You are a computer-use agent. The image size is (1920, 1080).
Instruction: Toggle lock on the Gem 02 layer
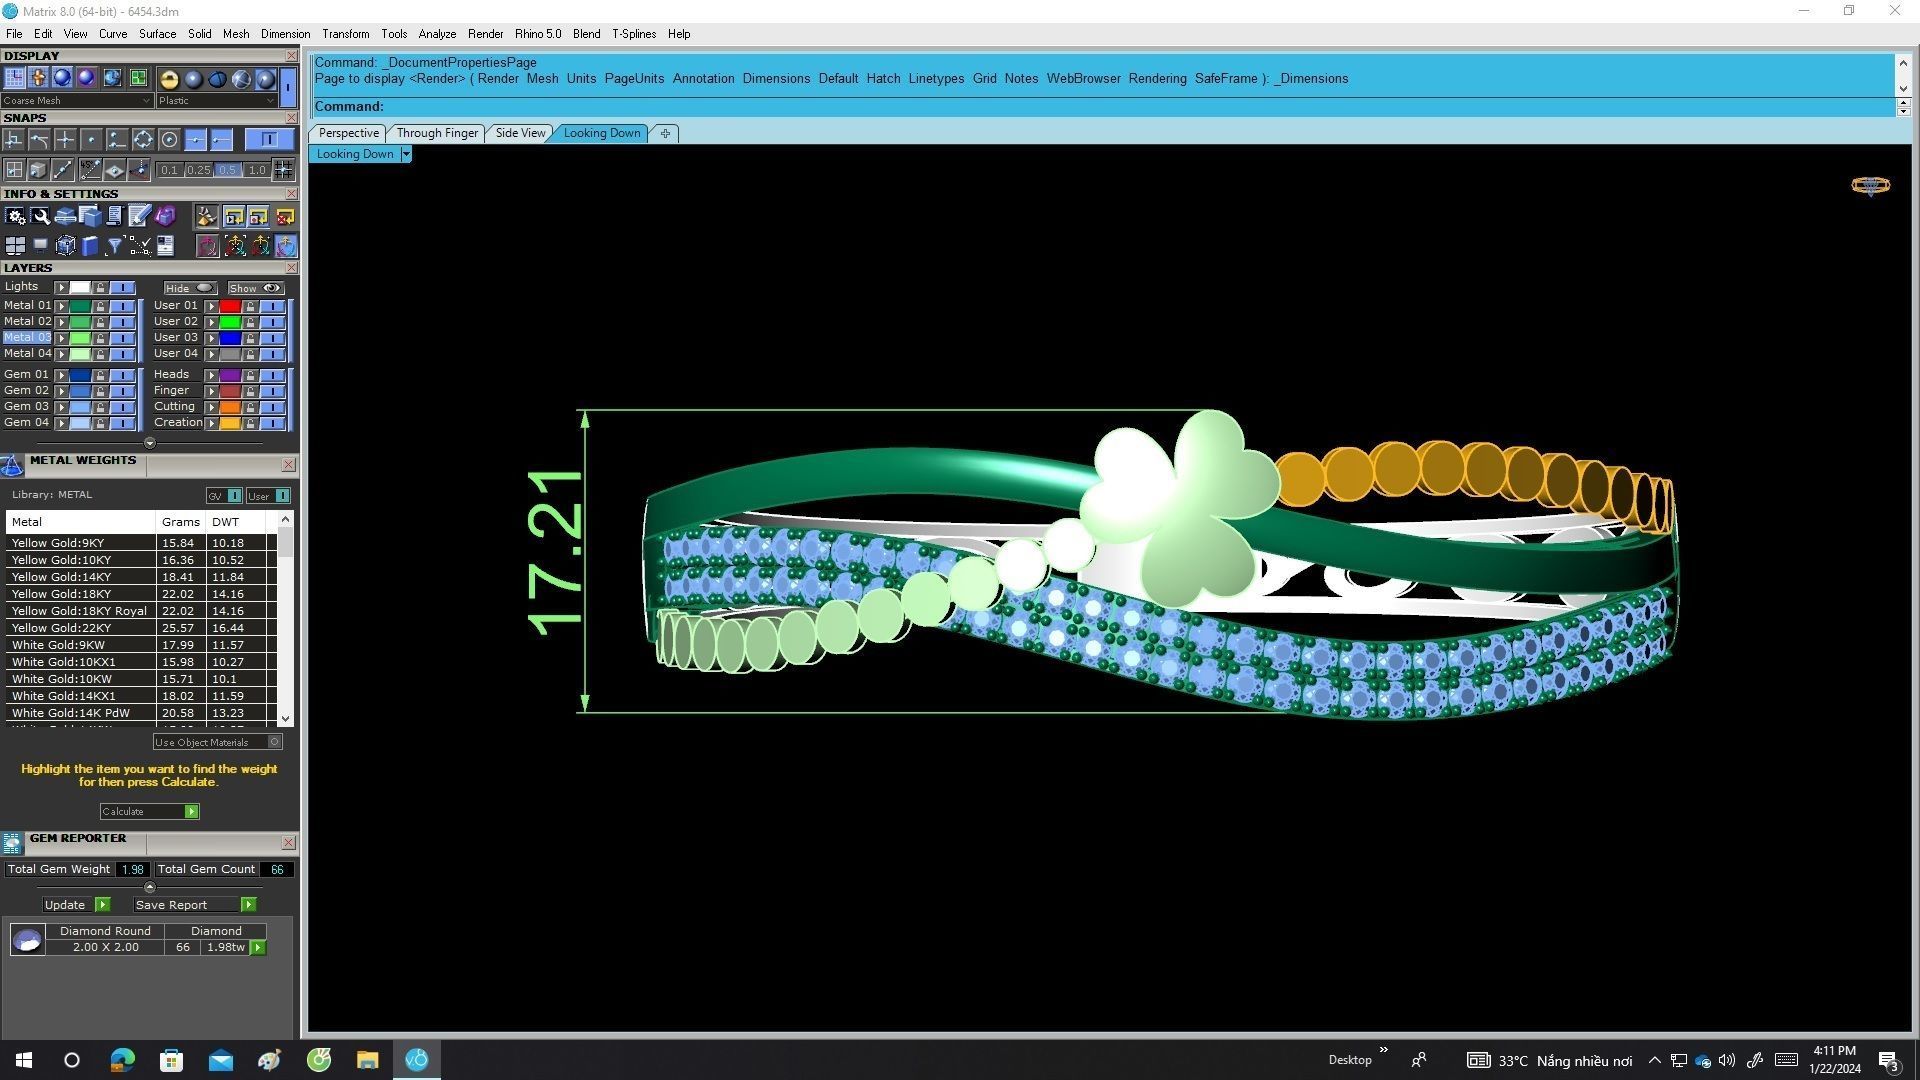pyautogui.click(x=100, y=391)
